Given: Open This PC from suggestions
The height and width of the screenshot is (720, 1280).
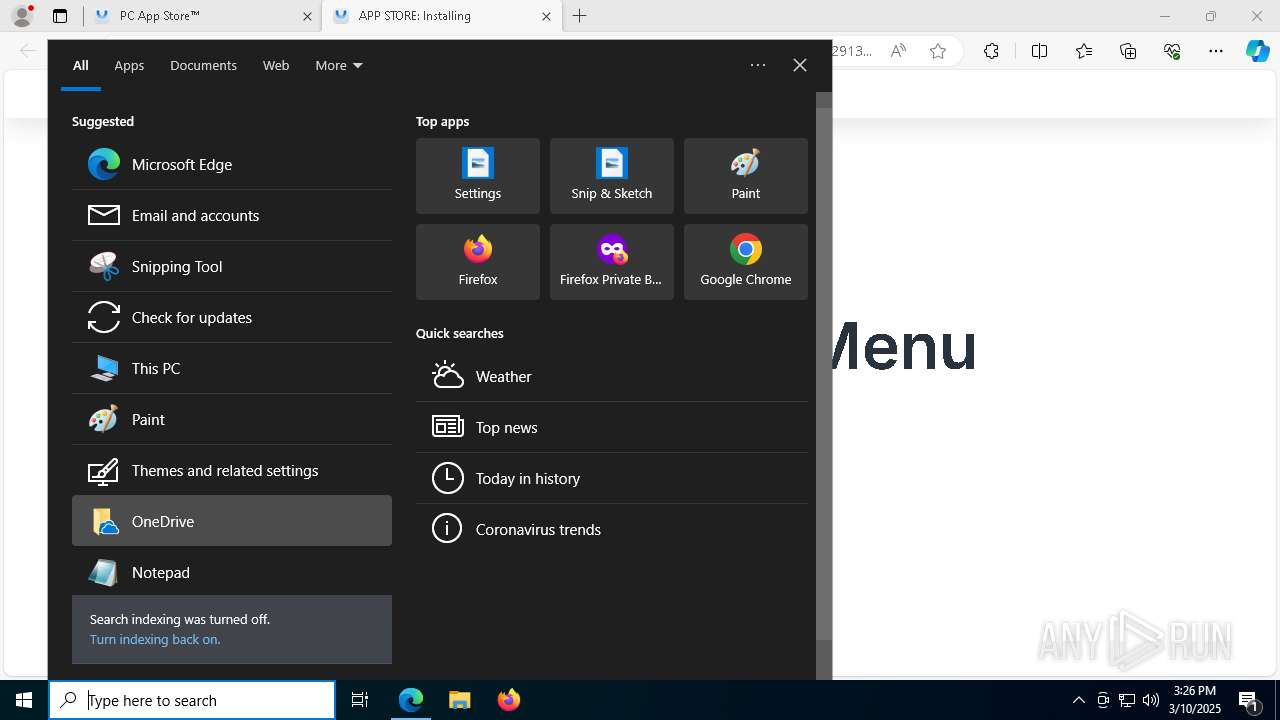Looking at the screenshot, I should click(x=232, y=368).
